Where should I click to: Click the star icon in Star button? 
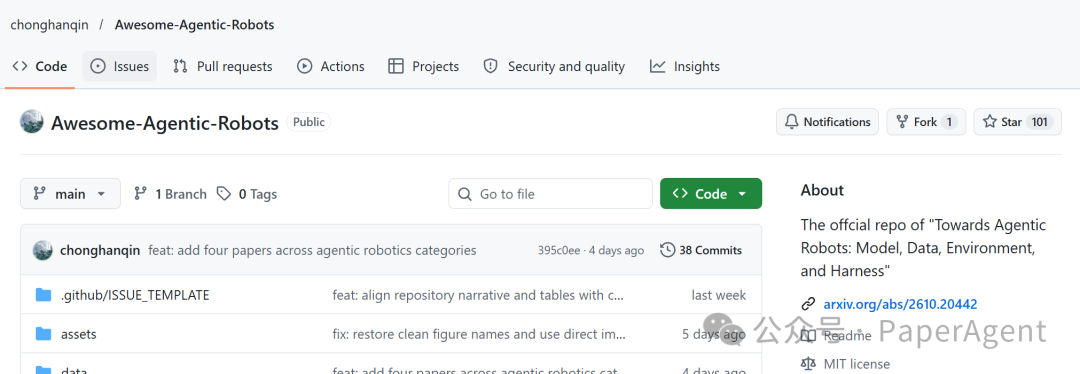coord(990,122)
